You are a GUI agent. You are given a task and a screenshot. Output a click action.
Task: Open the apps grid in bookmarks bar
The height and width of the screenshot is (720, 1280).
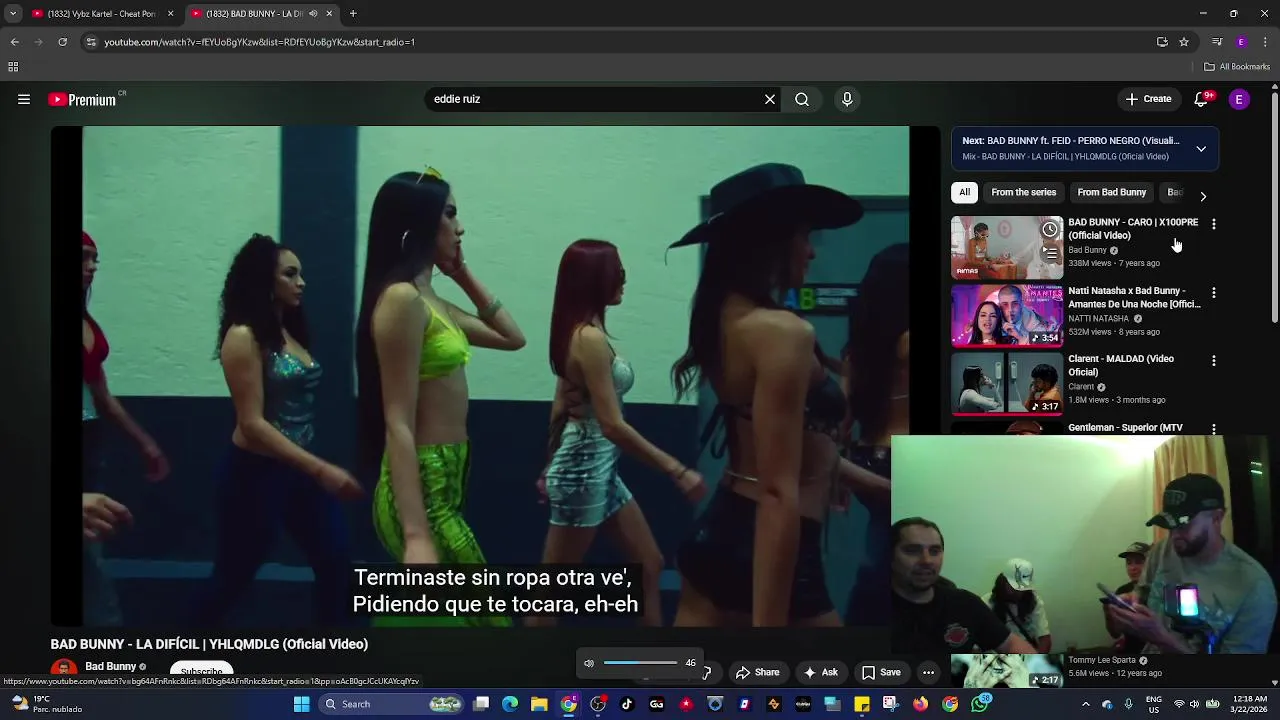pos(13,67)
